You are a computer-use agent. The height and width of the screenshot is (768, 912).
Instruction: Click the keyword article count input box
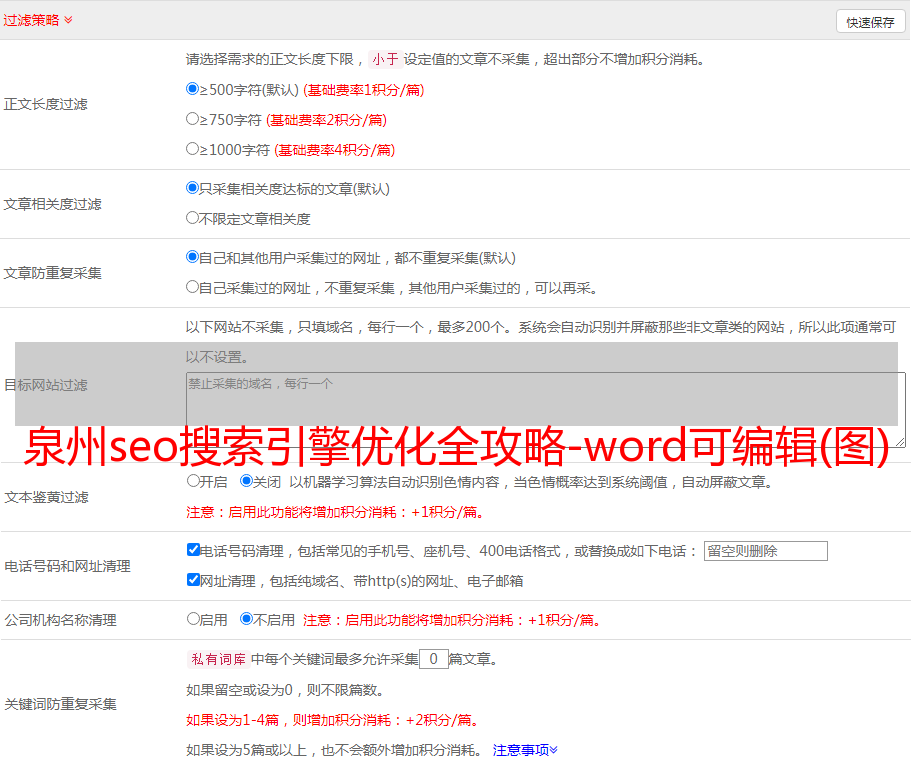coord(433,659)
